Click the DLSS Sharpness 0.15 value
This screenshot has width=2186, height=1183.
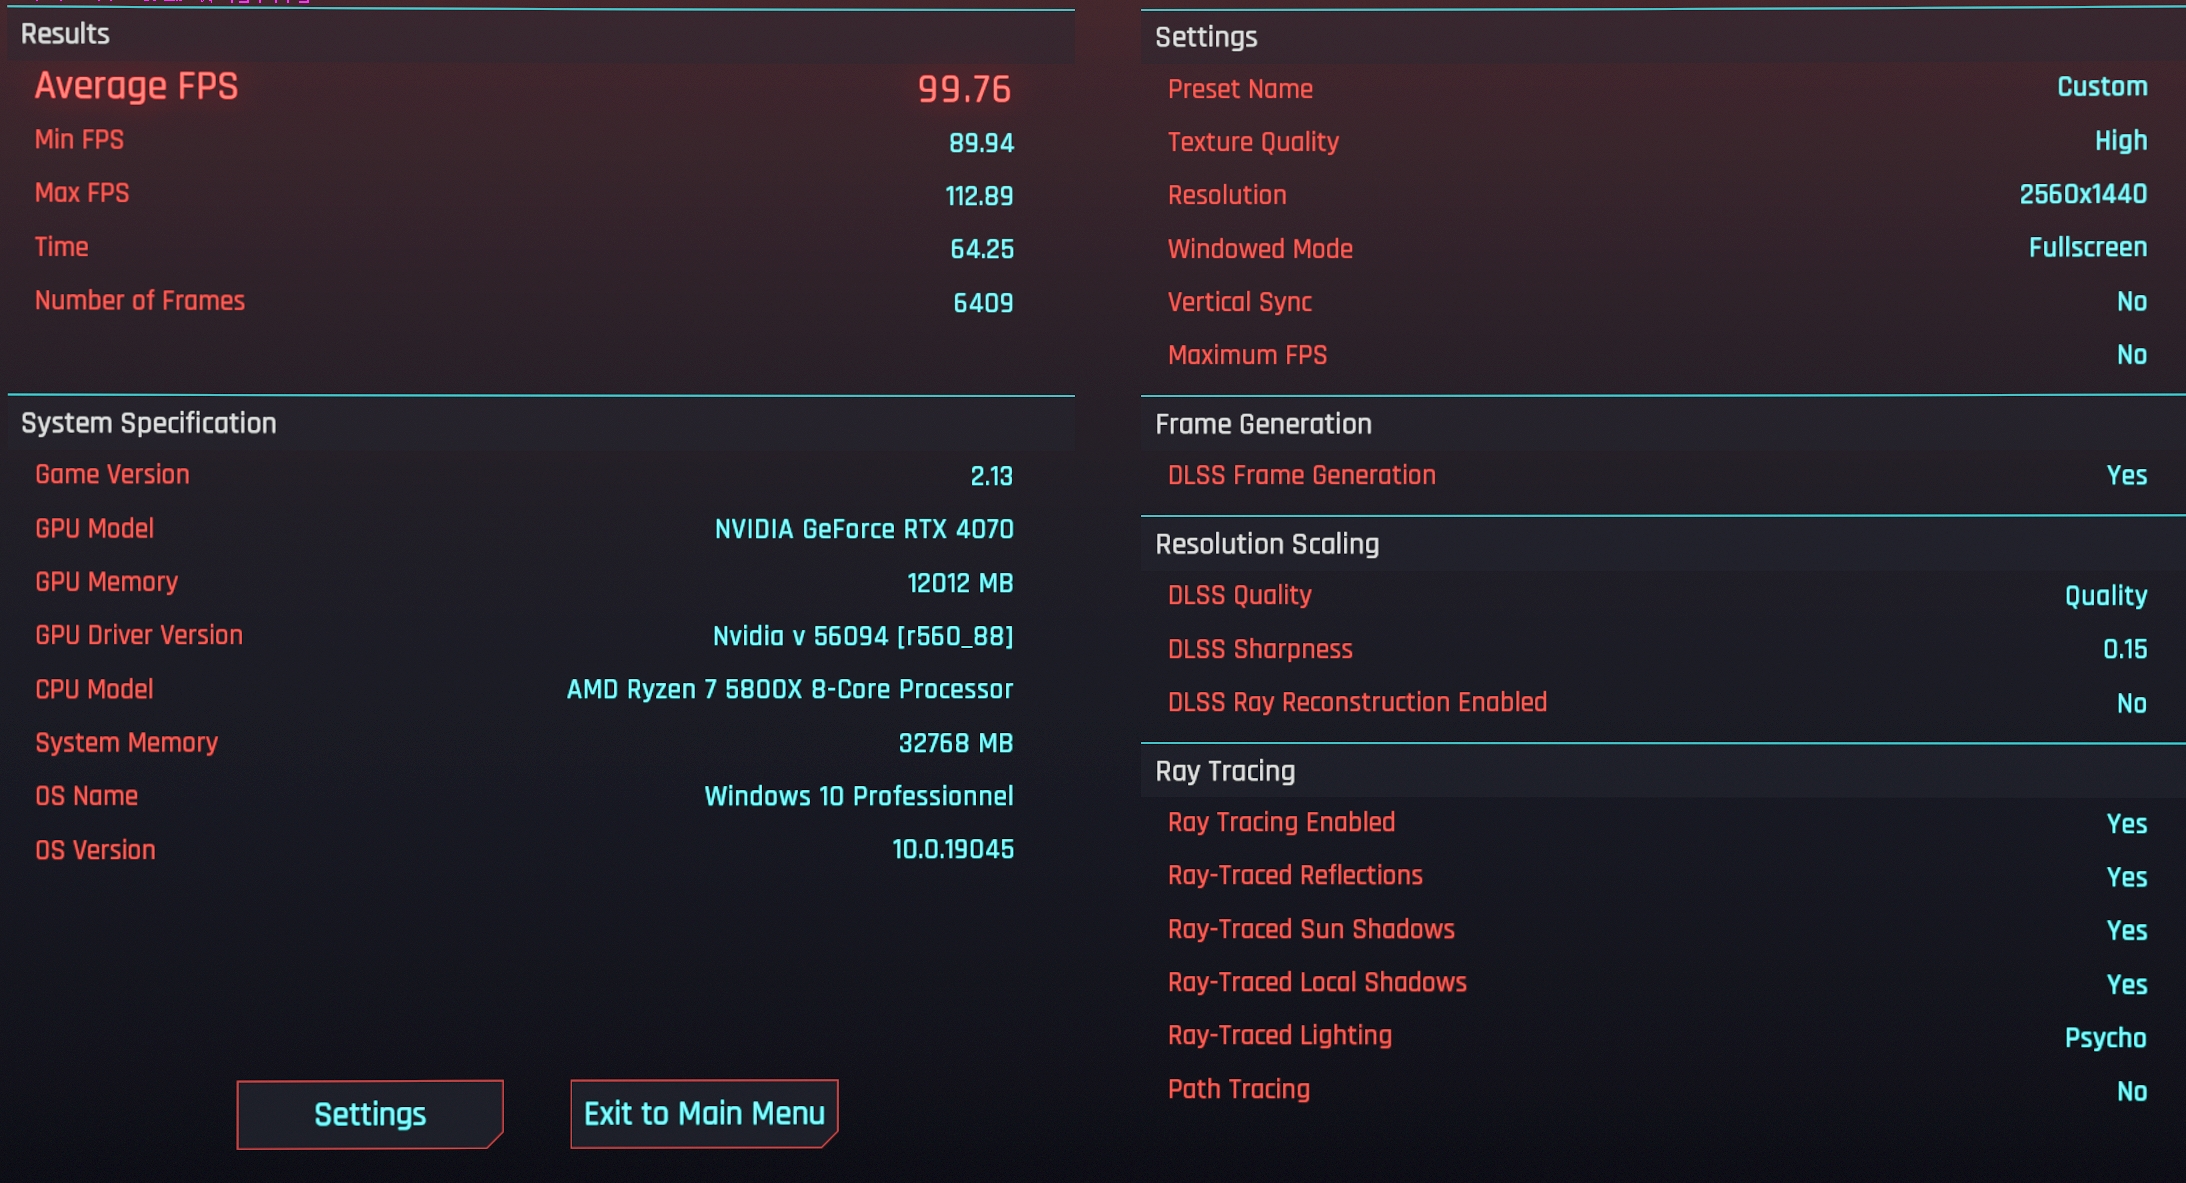(2124, 649)
